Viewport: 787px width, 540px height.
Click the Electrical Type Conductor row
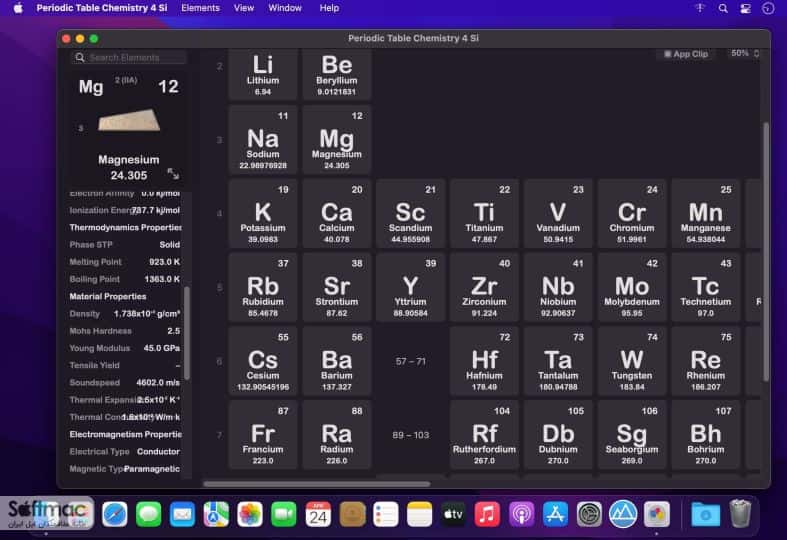pos(124,452)
